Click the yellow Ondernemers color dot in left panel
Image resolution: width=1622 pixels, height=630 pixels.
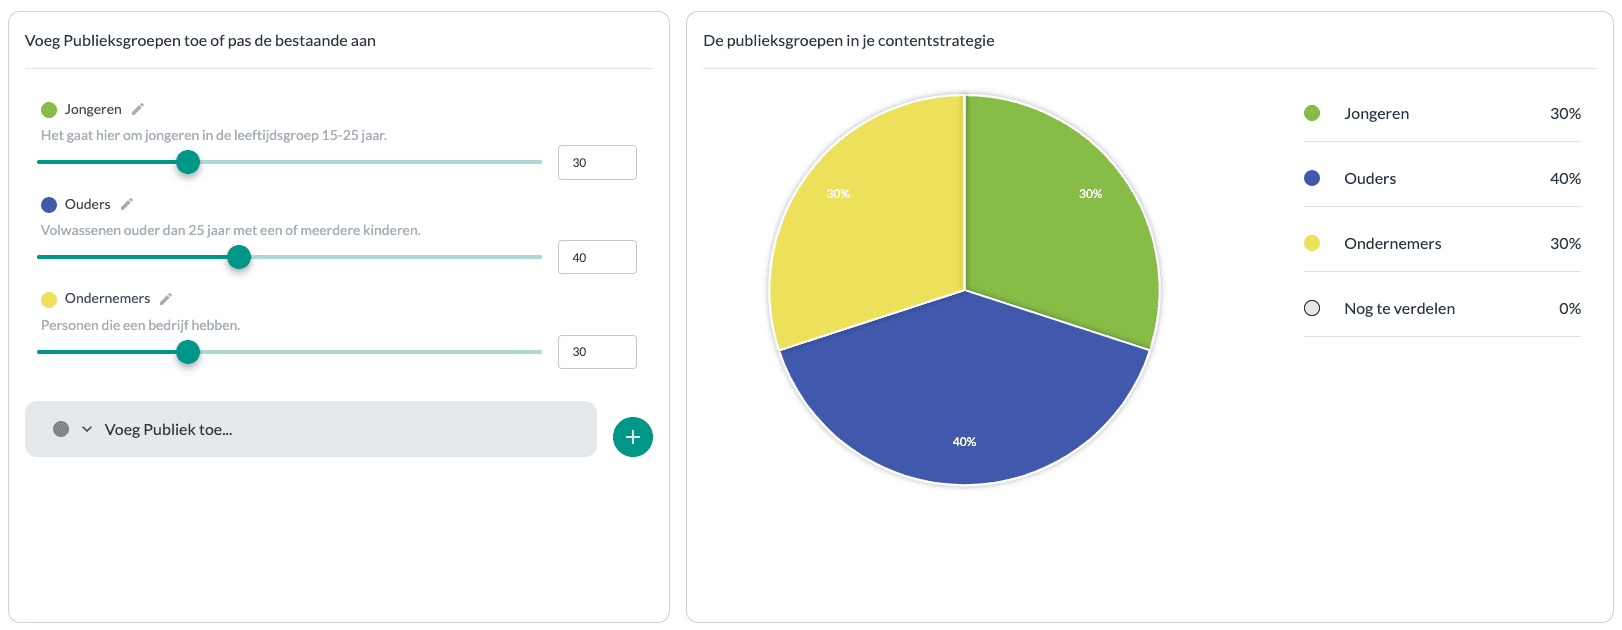(x=49, y=299)
